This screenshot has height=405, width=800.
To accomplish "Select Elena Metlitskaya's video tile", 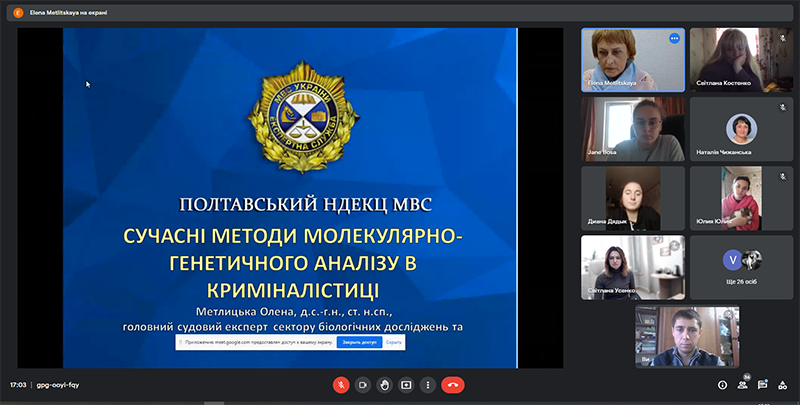I will tap(633, 60).
